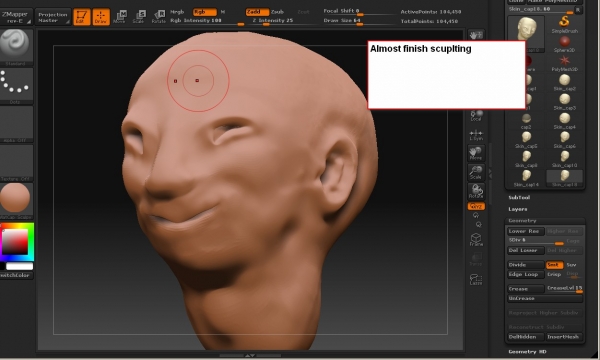Viewport: 600px width, 360px height.
Task: Click the DelHidden button
Action: pyautogui.click(x=525, y=337)
